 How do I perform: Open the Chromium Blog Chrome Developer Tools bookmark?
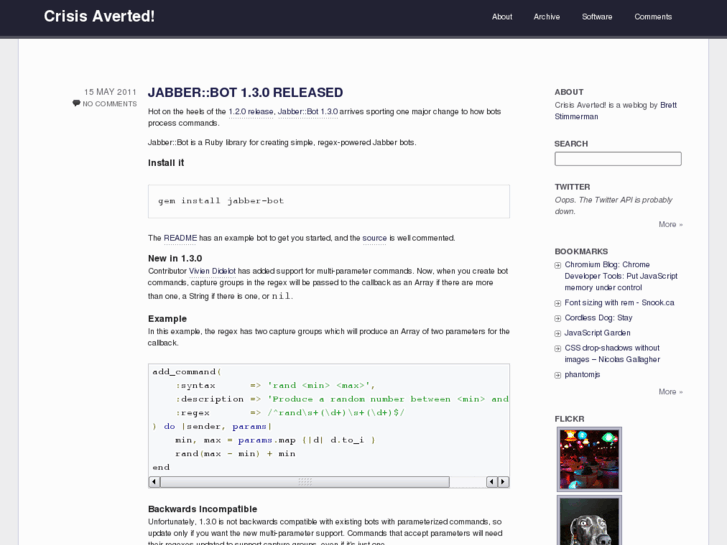(621, 276)
